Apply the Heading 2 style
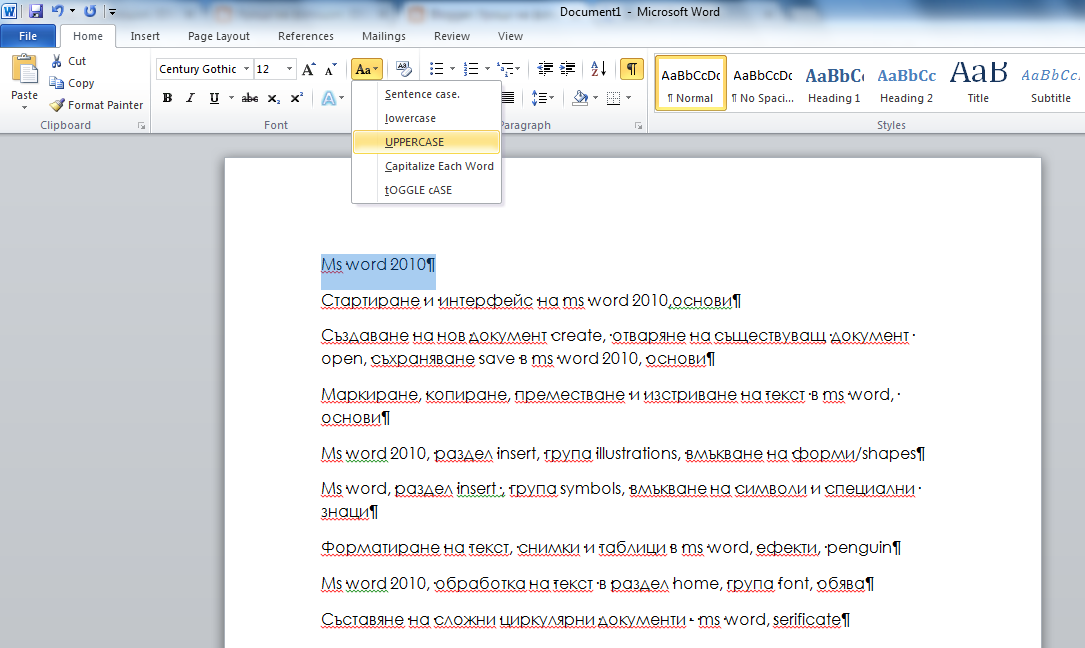Viewport: 1085px width, 648px height. pos(906,83)
